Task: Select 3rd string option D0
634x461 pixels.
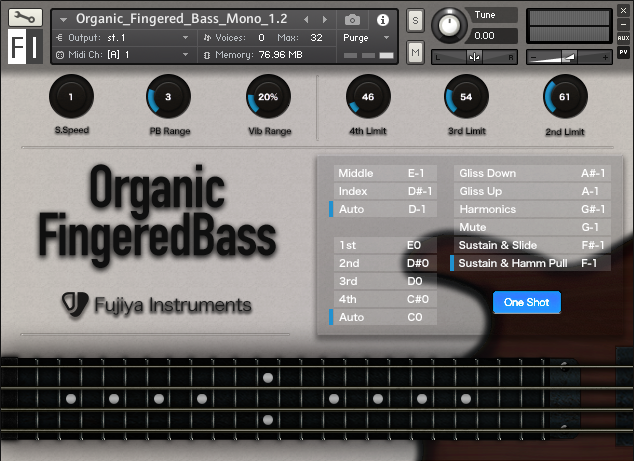Action: point(385,281)
